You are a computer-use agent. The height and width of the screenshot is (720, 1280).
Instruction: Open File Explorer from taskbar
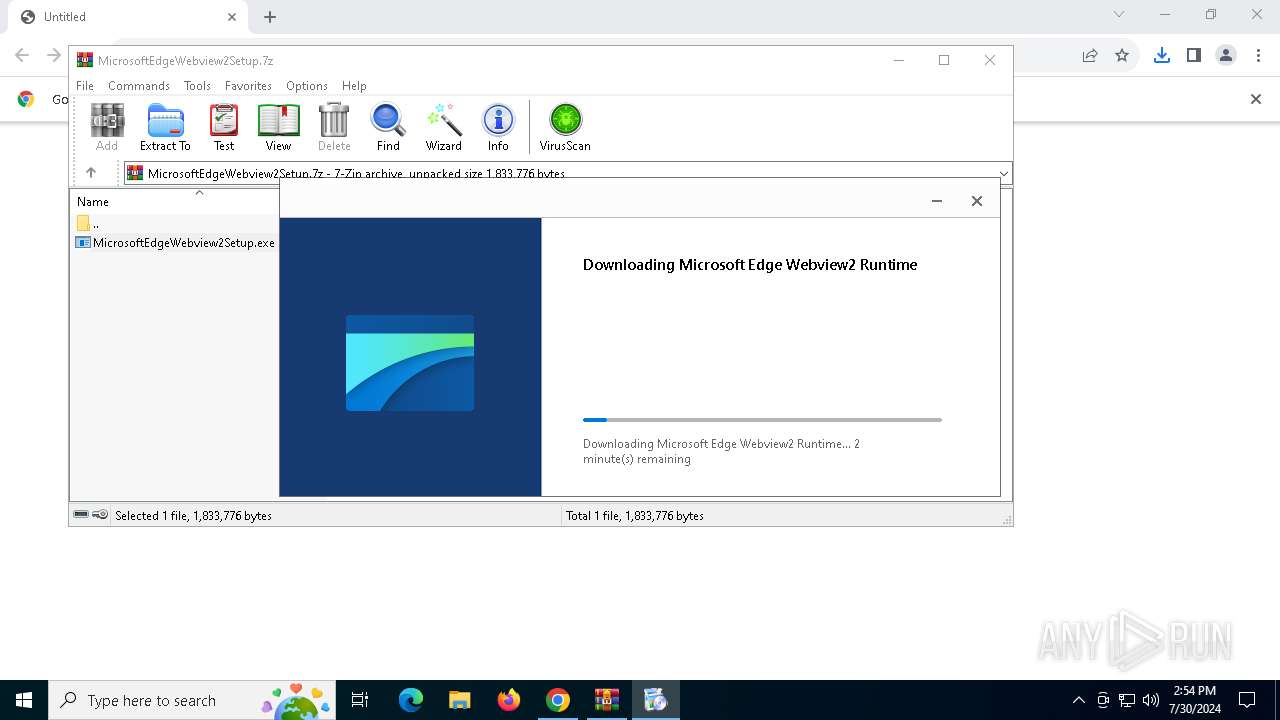point(460,700)
